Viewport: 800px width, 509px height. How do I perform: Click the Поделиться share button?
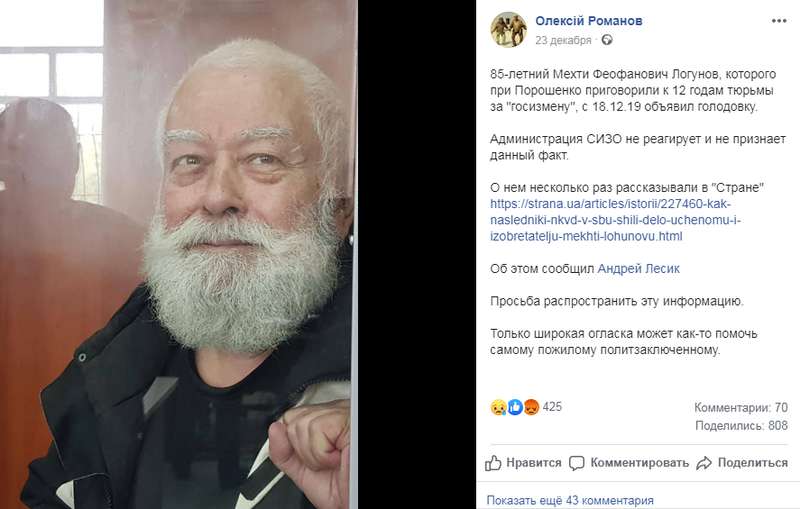pos(742,463)
